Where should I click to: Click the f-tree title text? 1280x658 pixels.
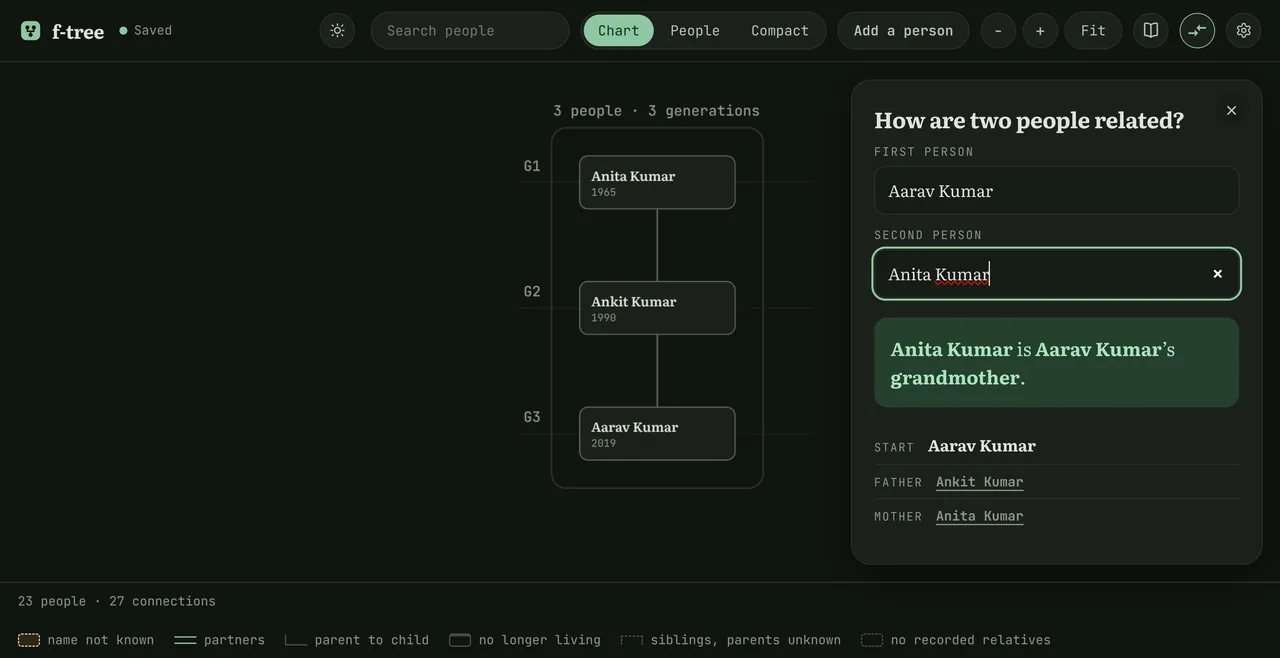(78, 31)
